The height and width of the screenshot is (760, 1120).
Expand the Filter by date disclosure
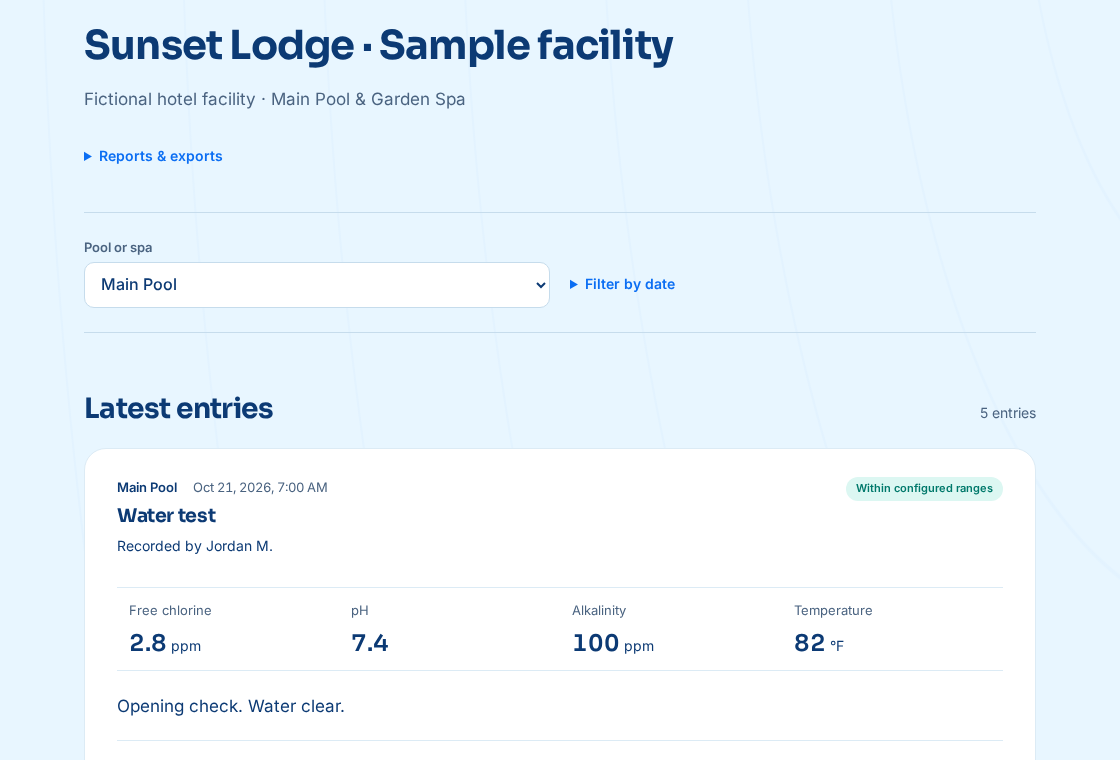click(622, 284)
